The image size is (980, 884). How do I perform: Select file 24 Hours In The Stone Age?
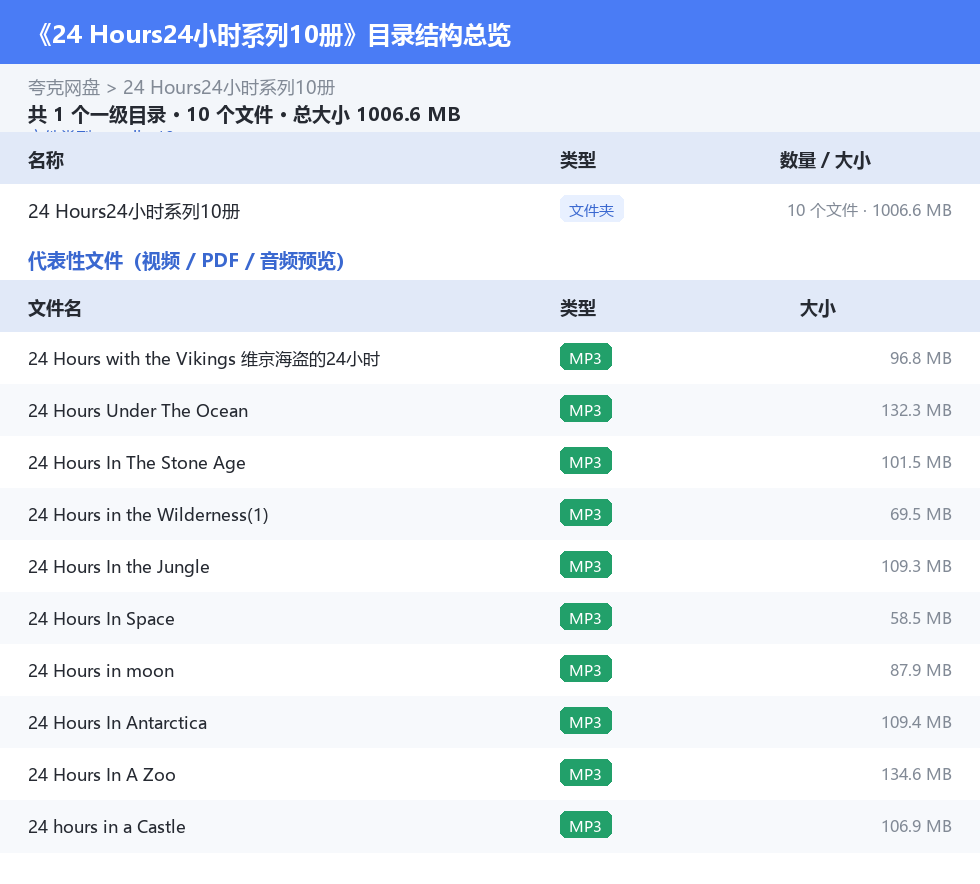click(x=490, y=462)
